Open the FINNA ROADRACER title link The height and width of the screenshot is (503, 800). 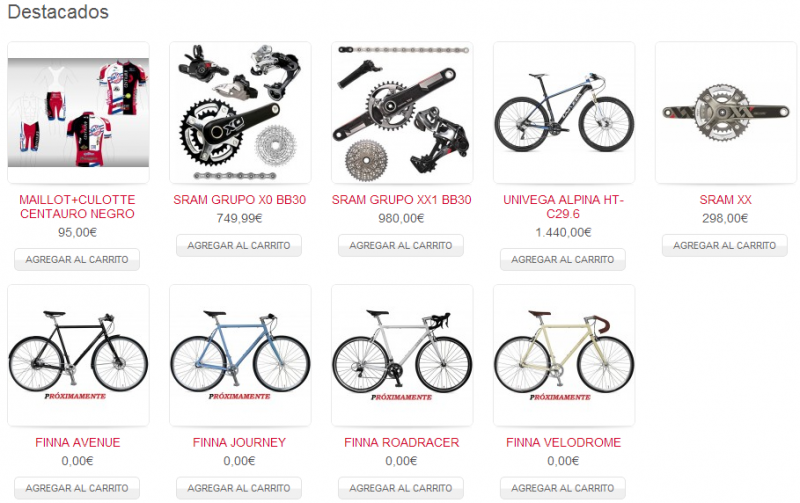tap(402, 442)
